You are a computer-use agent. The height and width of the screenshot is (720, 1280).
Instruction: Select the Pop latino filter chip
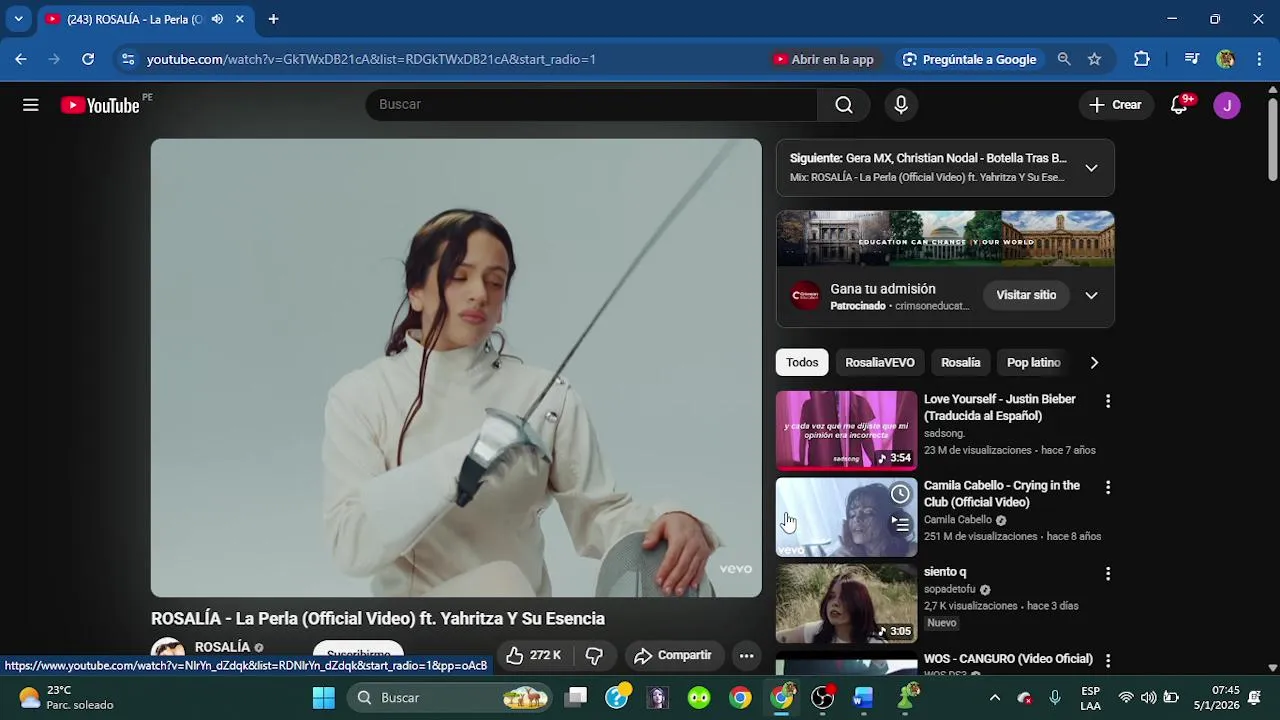[1033, 362]
